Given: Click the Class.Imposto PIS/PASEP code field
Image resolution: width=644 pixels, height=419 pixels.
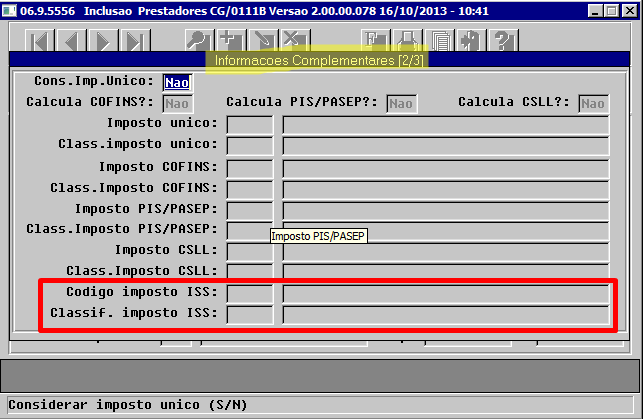Looking at the screenshot, I should pos(250,232).
